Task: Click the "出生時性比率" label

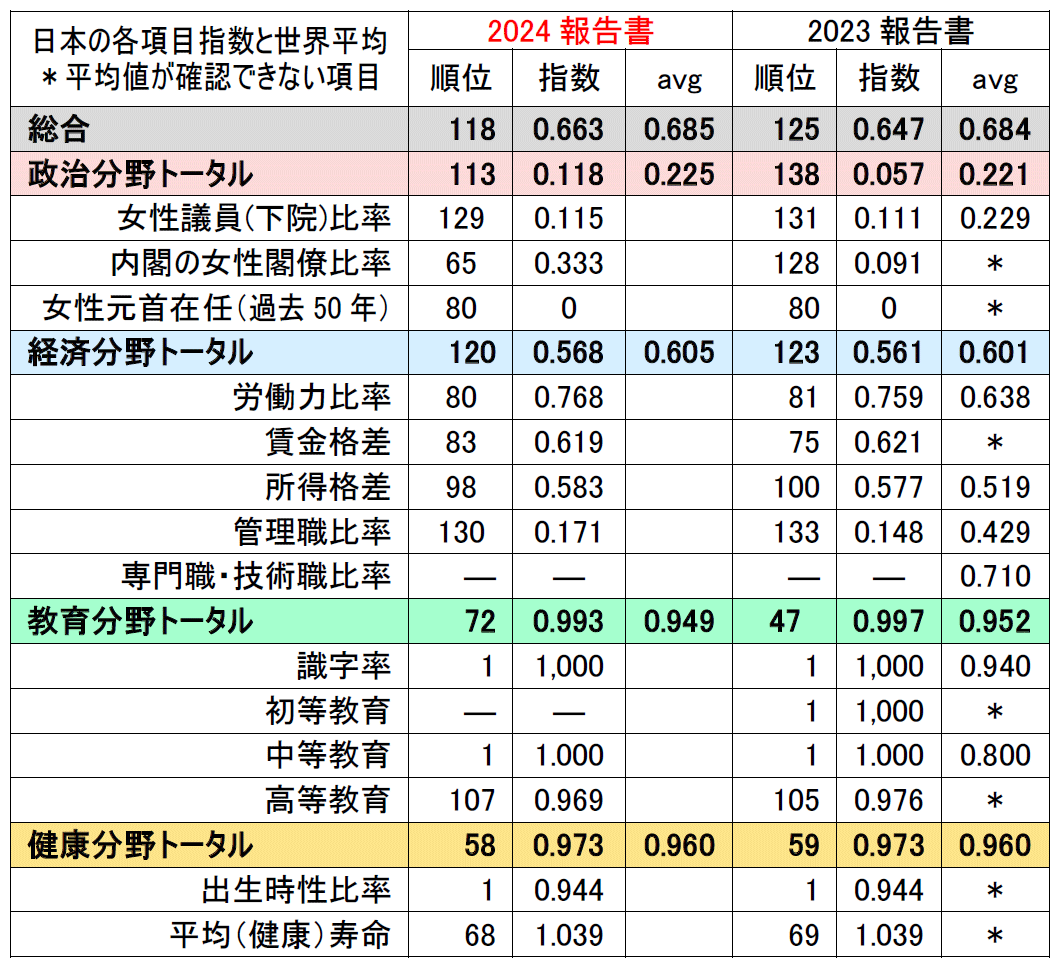Action: [297, 890]
